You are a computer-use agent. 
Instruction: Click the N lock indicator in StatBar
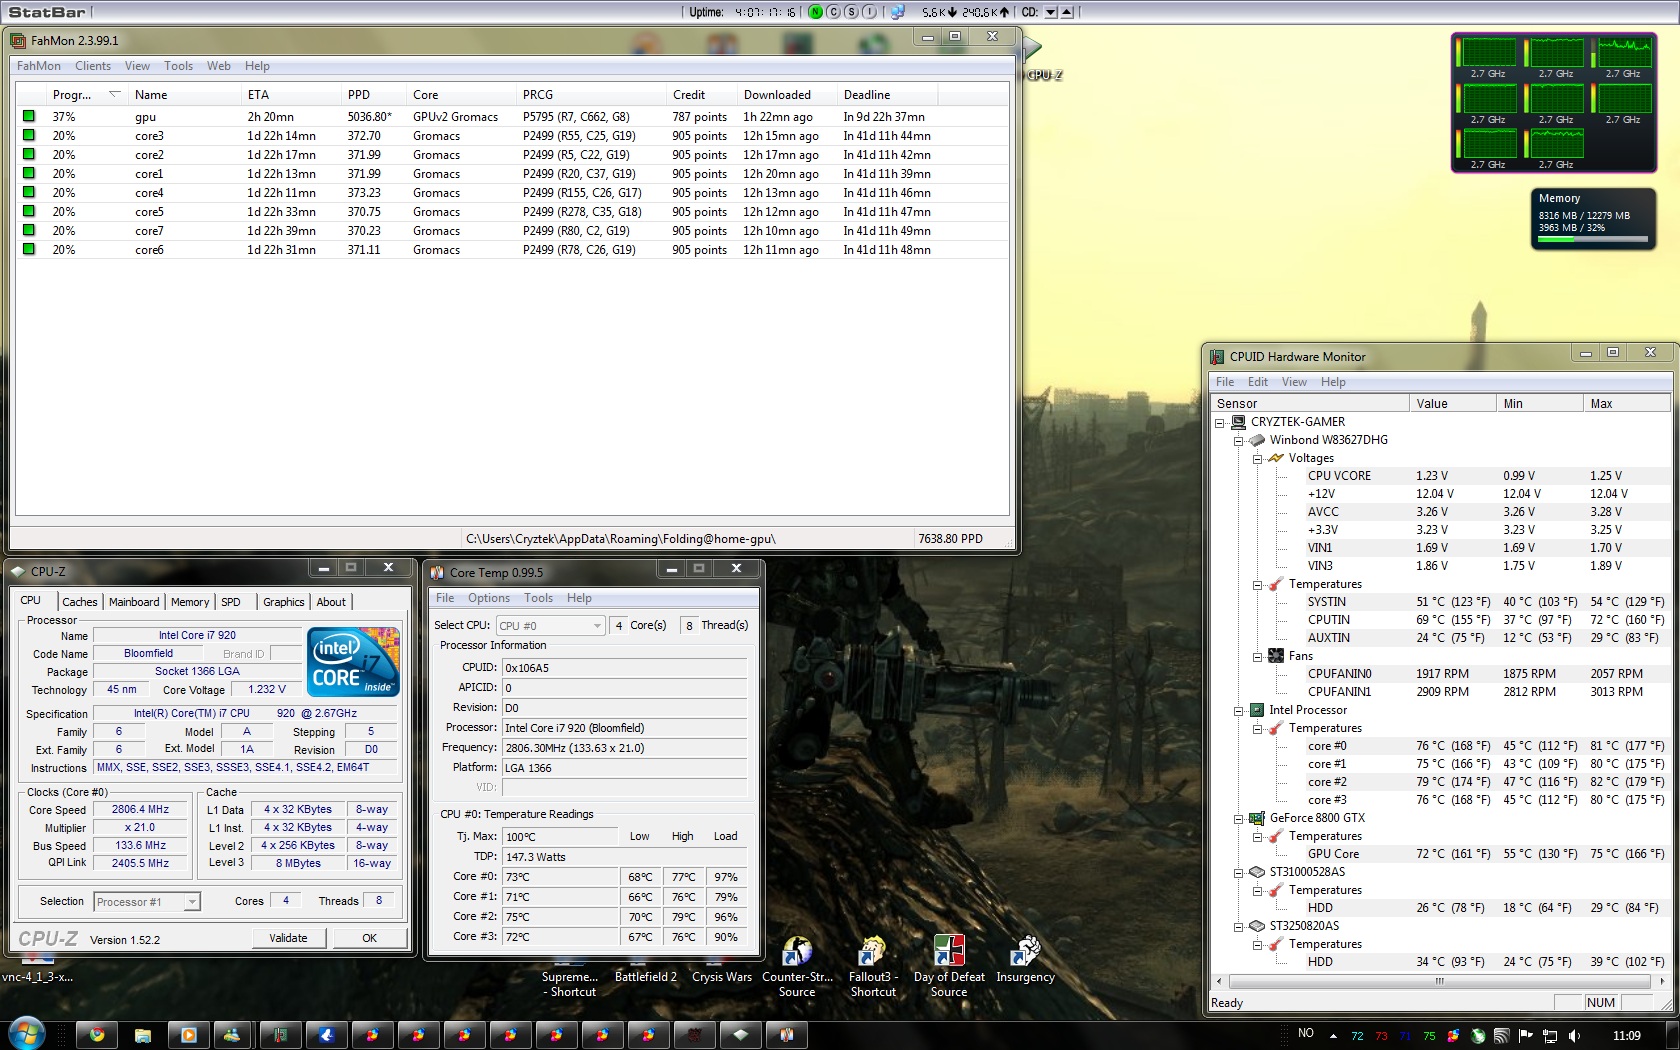click(x=816, y=12)
